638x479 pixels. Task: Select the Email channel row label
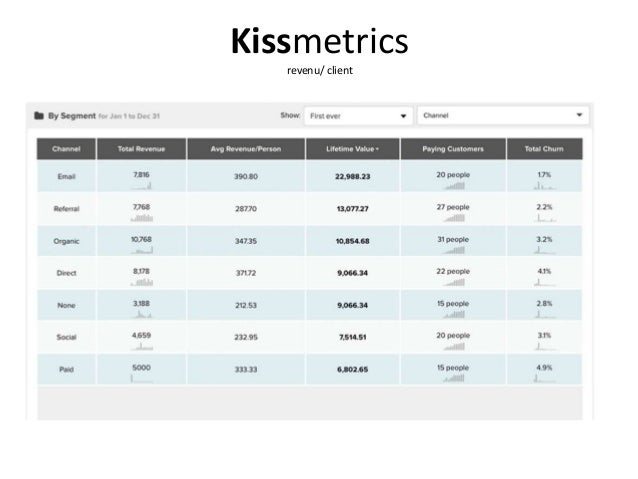point(66,177)
